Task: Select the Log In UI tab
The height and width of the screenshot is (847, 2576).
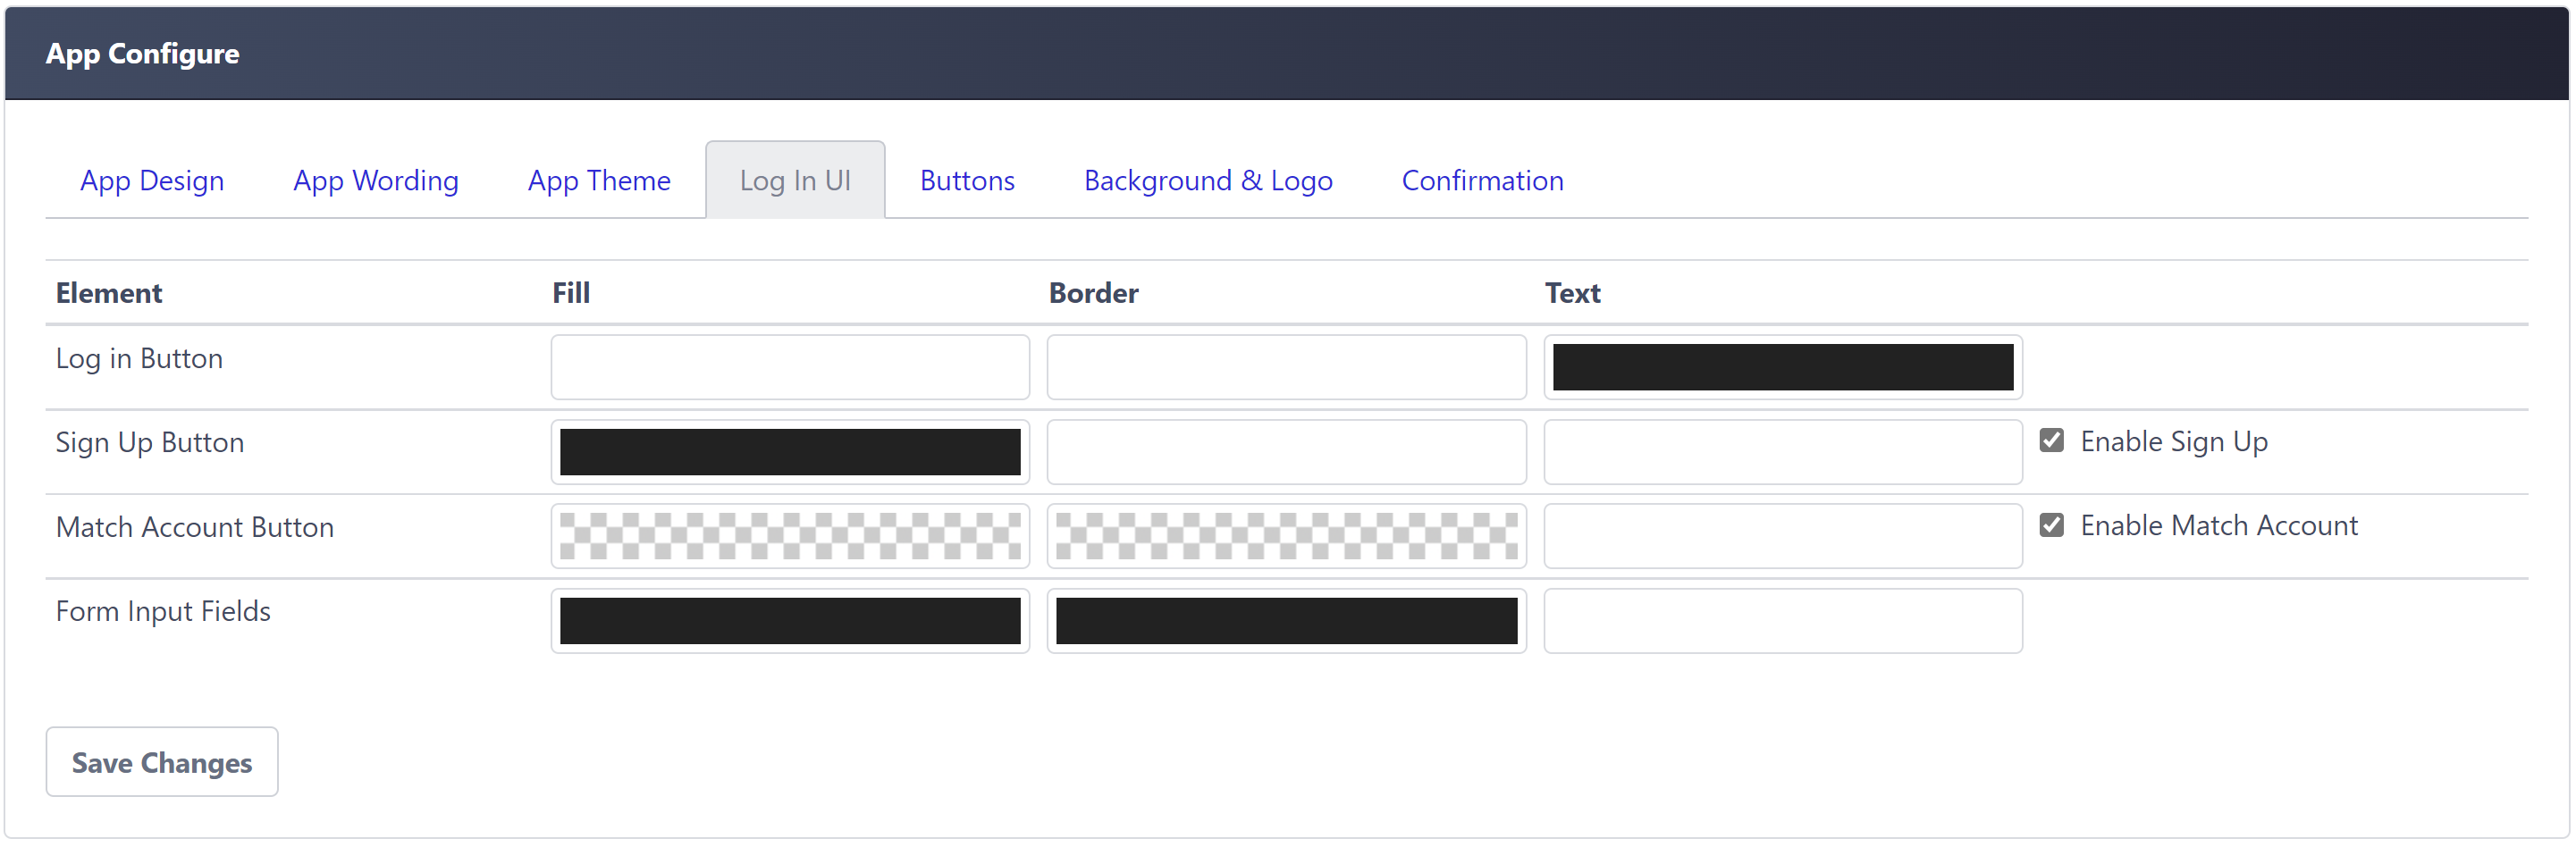Action: pyautogui.click(x=795, y=181)
